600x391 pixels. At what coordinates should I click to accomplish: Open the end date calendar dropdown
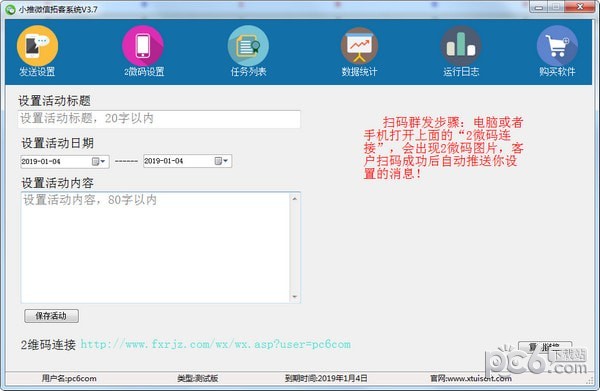click(221, 161)
